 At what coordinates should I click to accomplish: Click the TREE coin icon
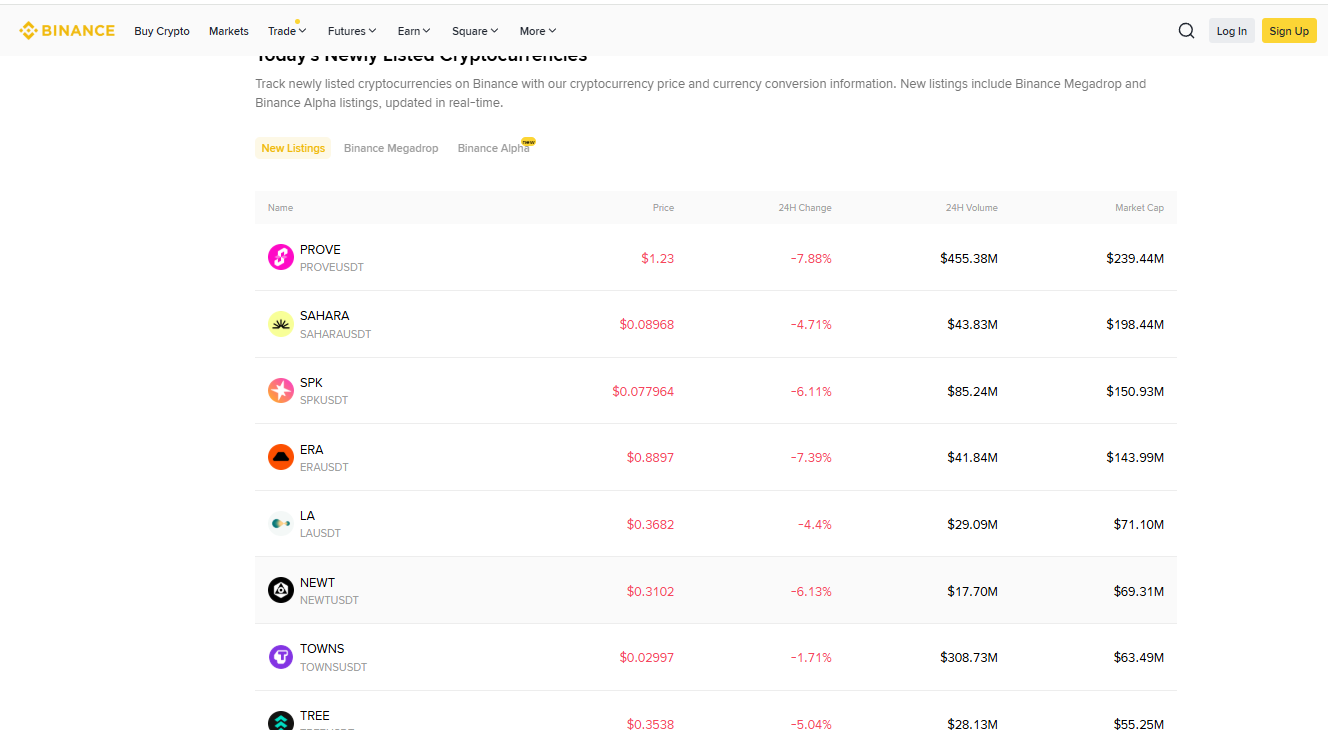pos(281,721)
